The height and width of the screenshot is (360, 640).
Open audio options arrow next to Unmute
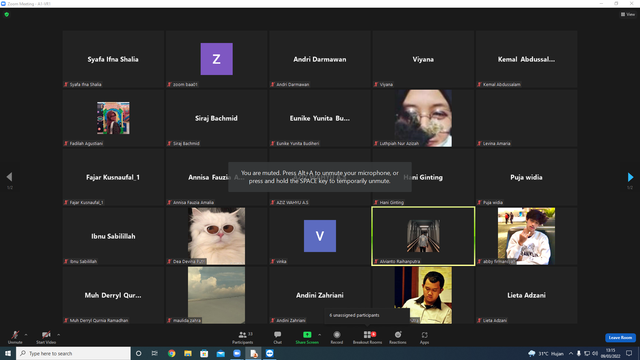click(26, 335)
